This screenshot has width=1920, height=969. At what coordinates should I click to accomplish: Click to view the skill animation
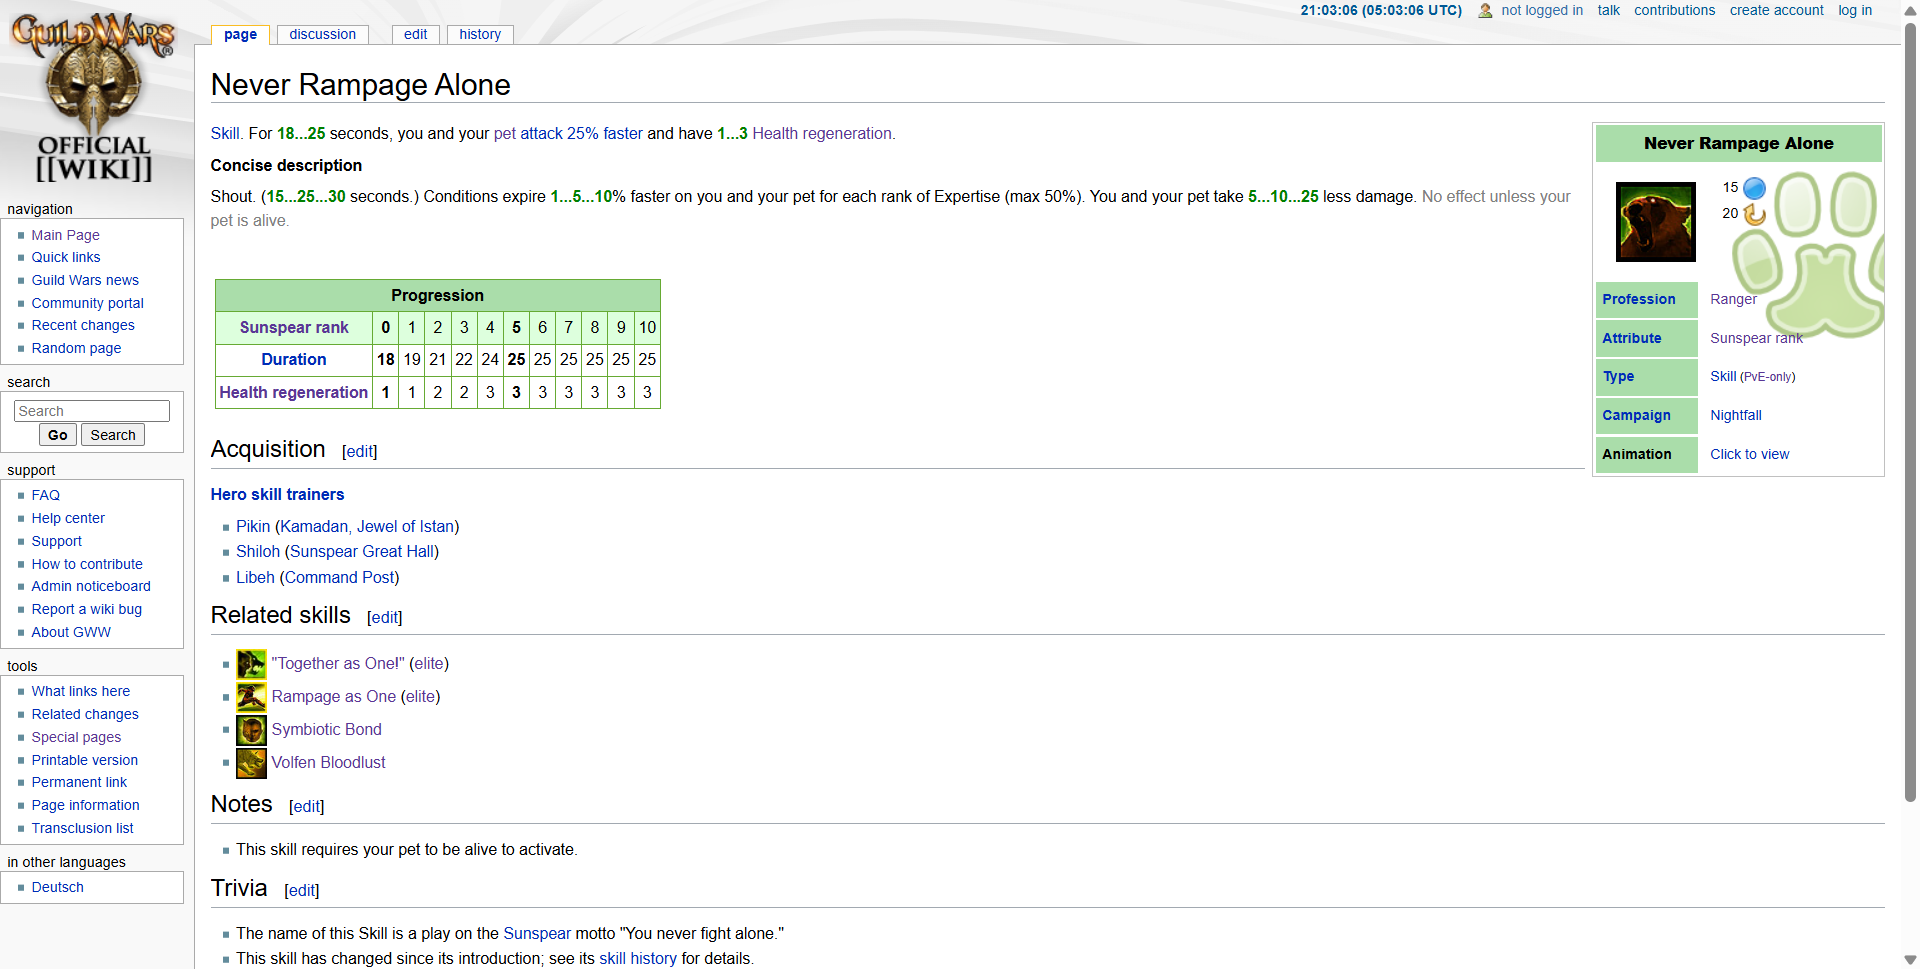pyautogui.click(x=1749, y=454)
